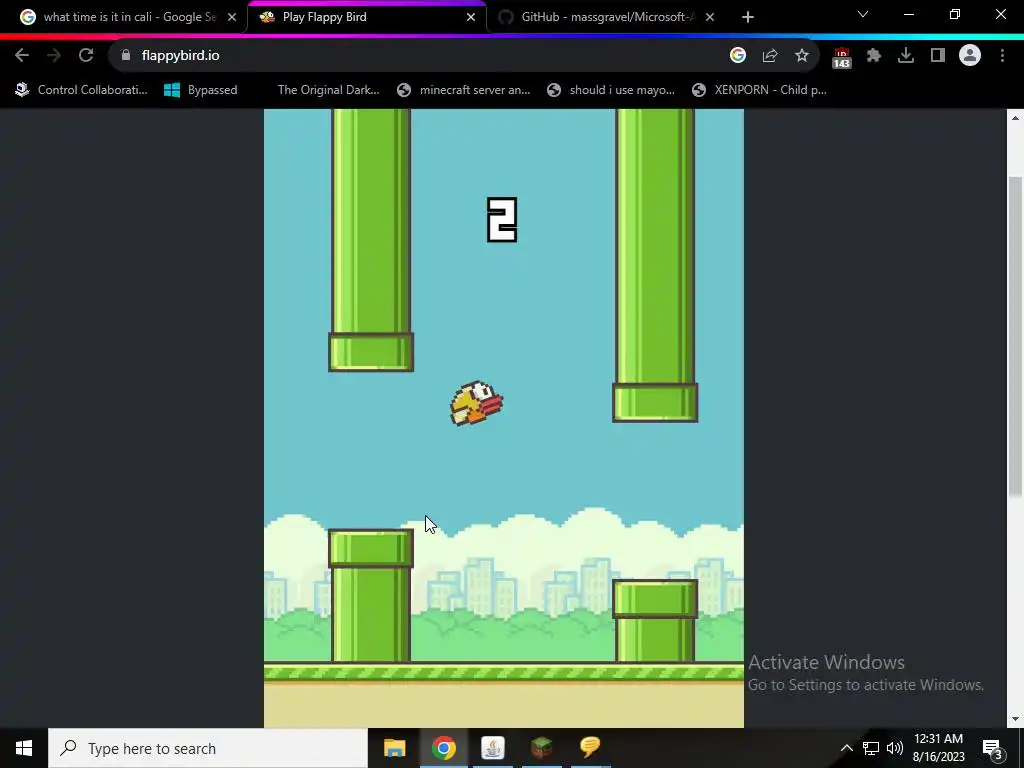
Task: Show hidden system tray icons
Action: coord(846,748)
